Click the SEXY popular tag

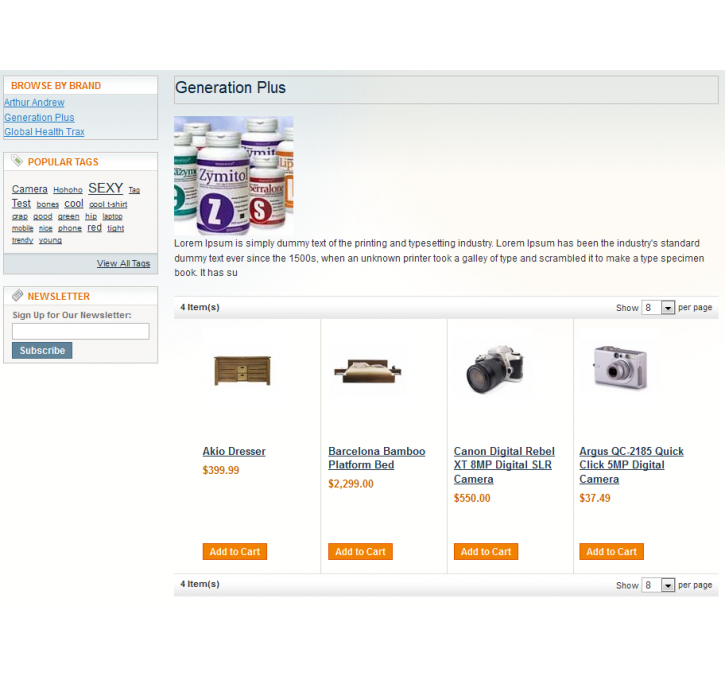[x=105, y=188]
